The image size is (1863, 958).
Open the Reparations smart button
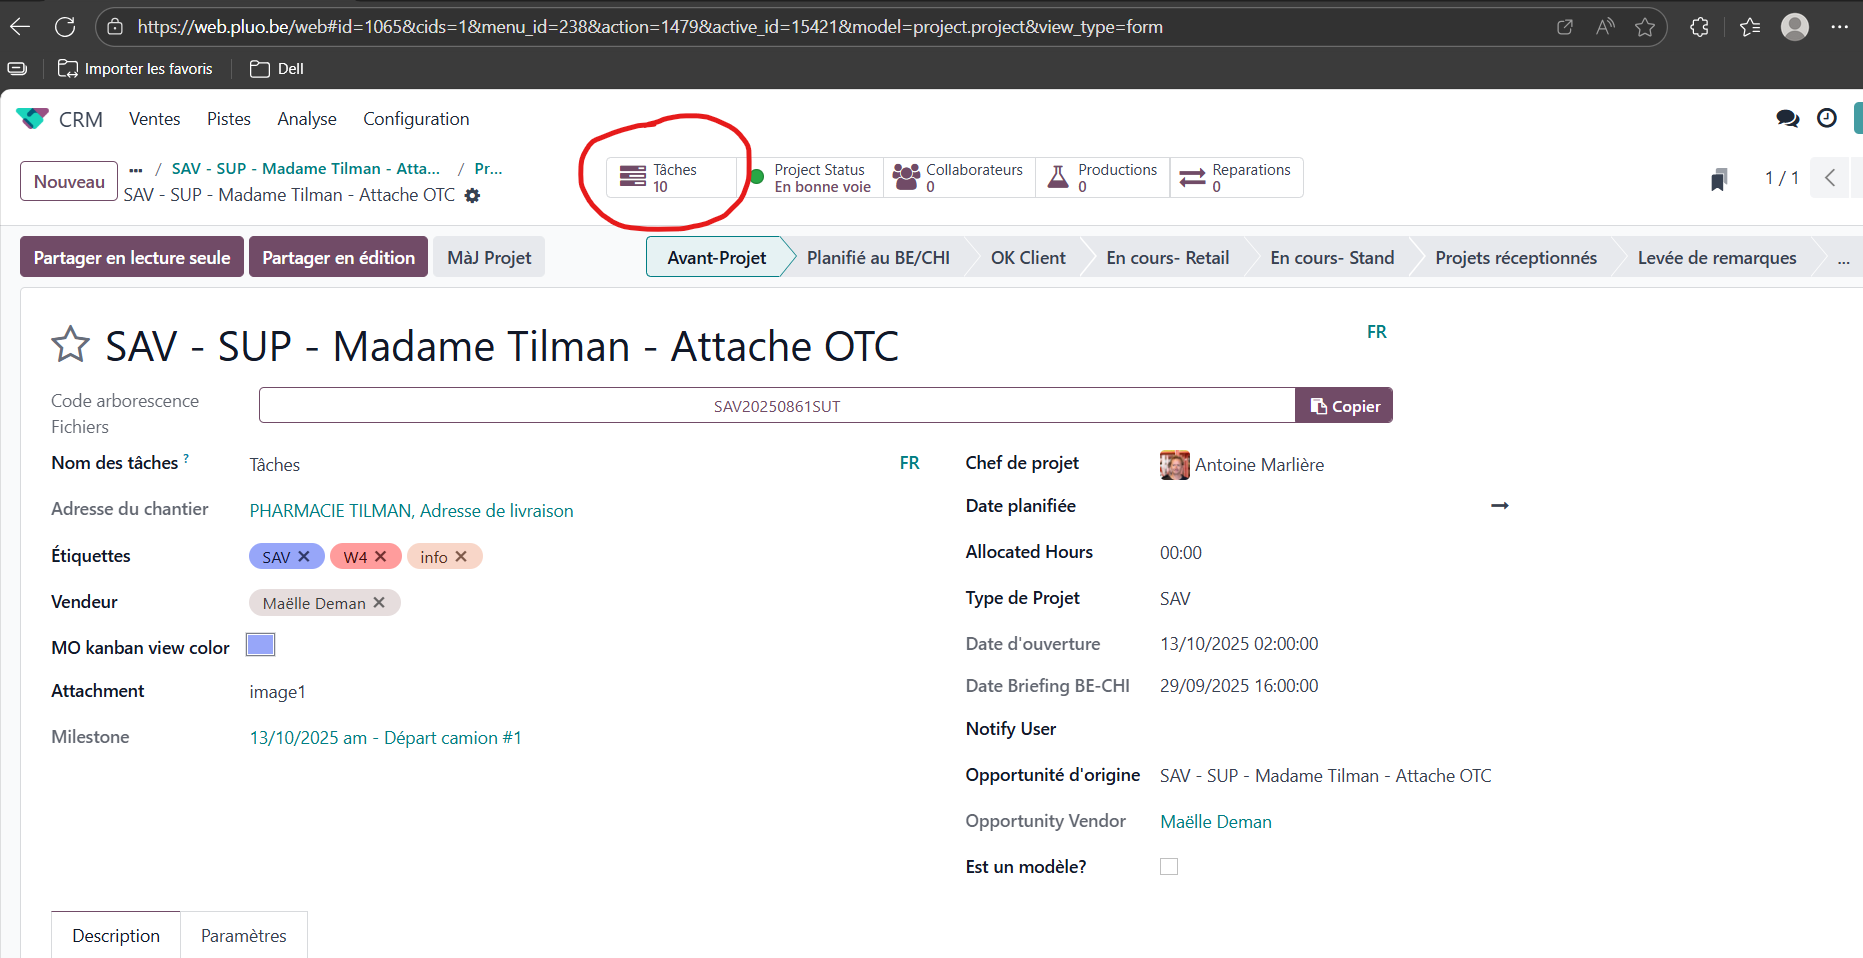[x=1236, y=178]
